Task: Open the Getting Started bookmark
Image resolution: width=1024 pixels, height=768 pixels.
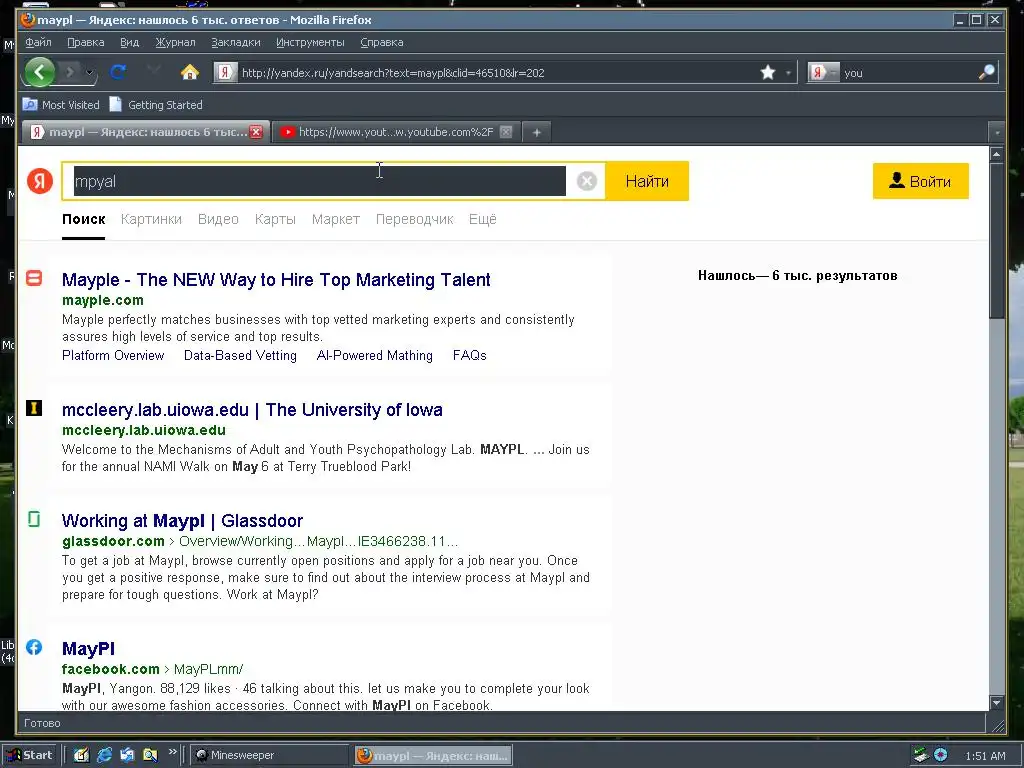Action: pos(156,104)
